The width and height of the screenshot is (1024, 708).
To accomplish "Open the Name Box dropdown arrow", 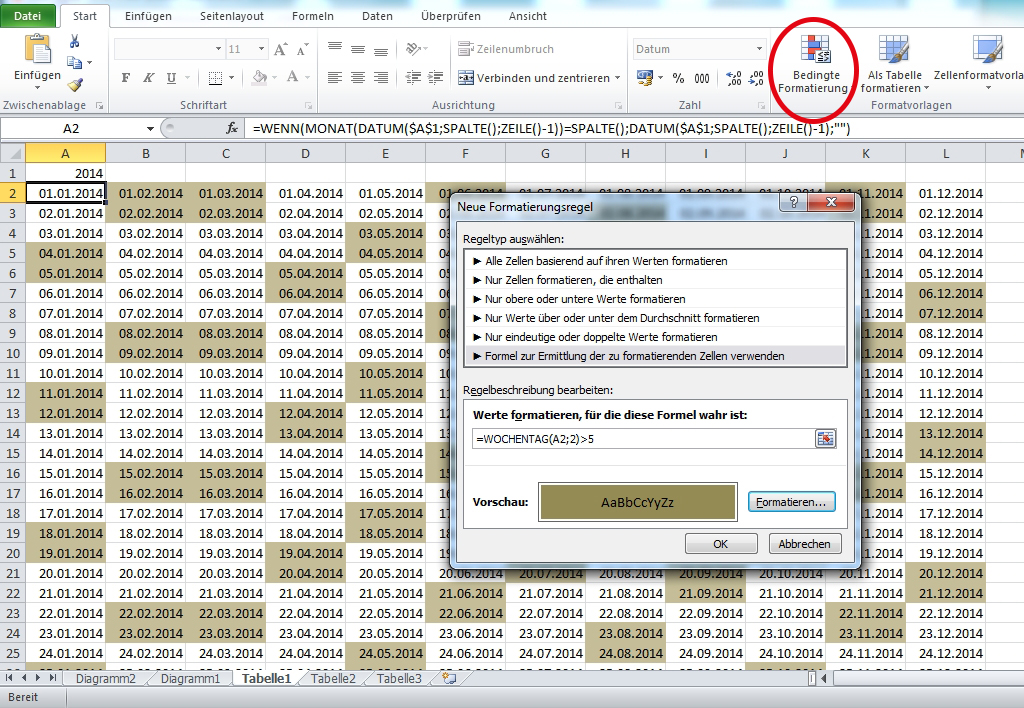I will pyautogui.click(x=150, y=129).
